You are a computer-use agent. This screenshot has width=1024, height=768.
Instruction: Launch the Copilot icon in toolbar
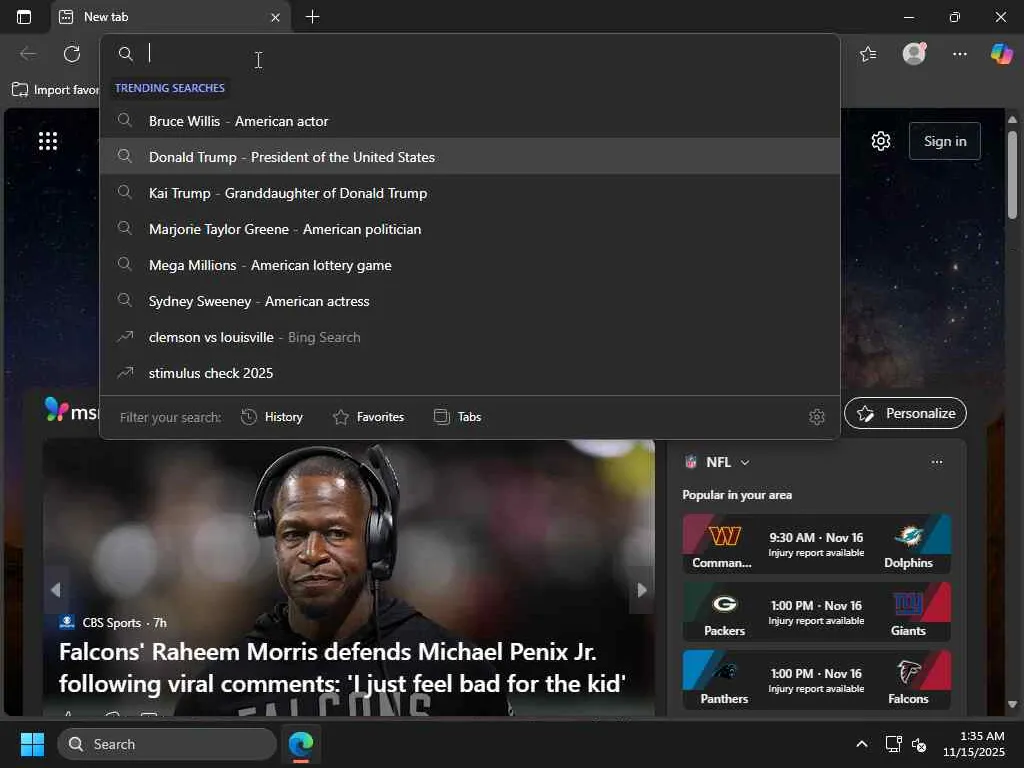[x=1002, y=53]
